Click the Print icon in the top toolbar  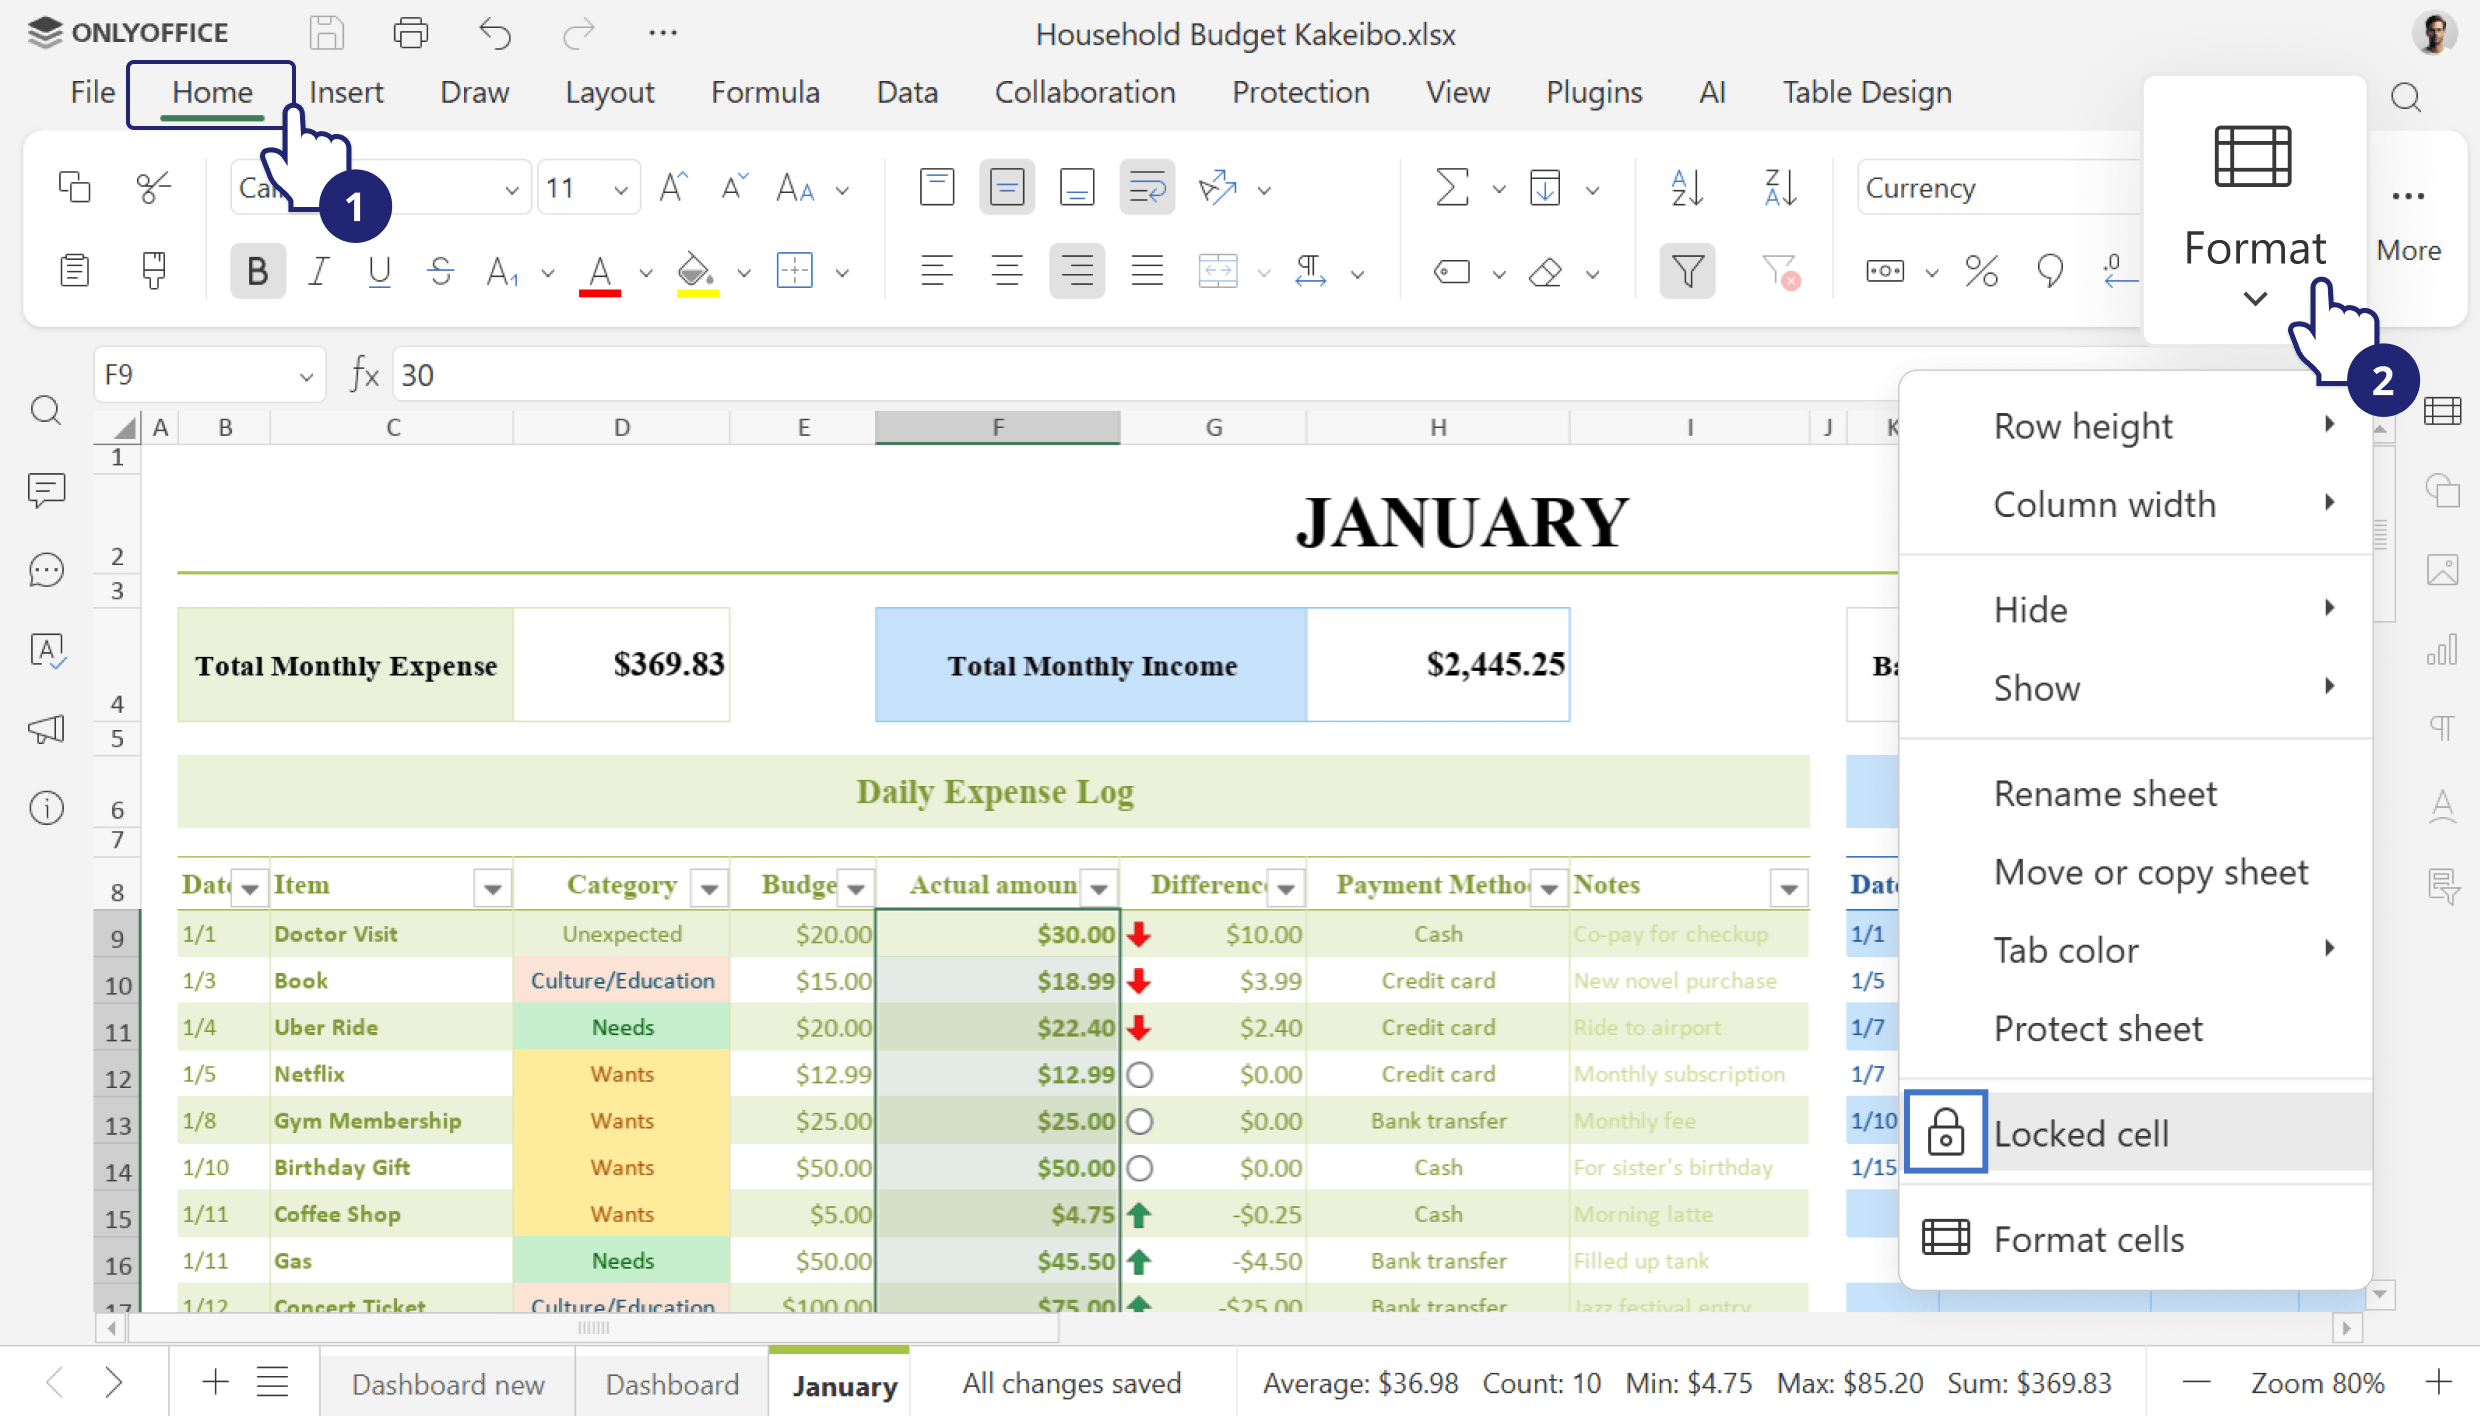(x=410, y=32)
